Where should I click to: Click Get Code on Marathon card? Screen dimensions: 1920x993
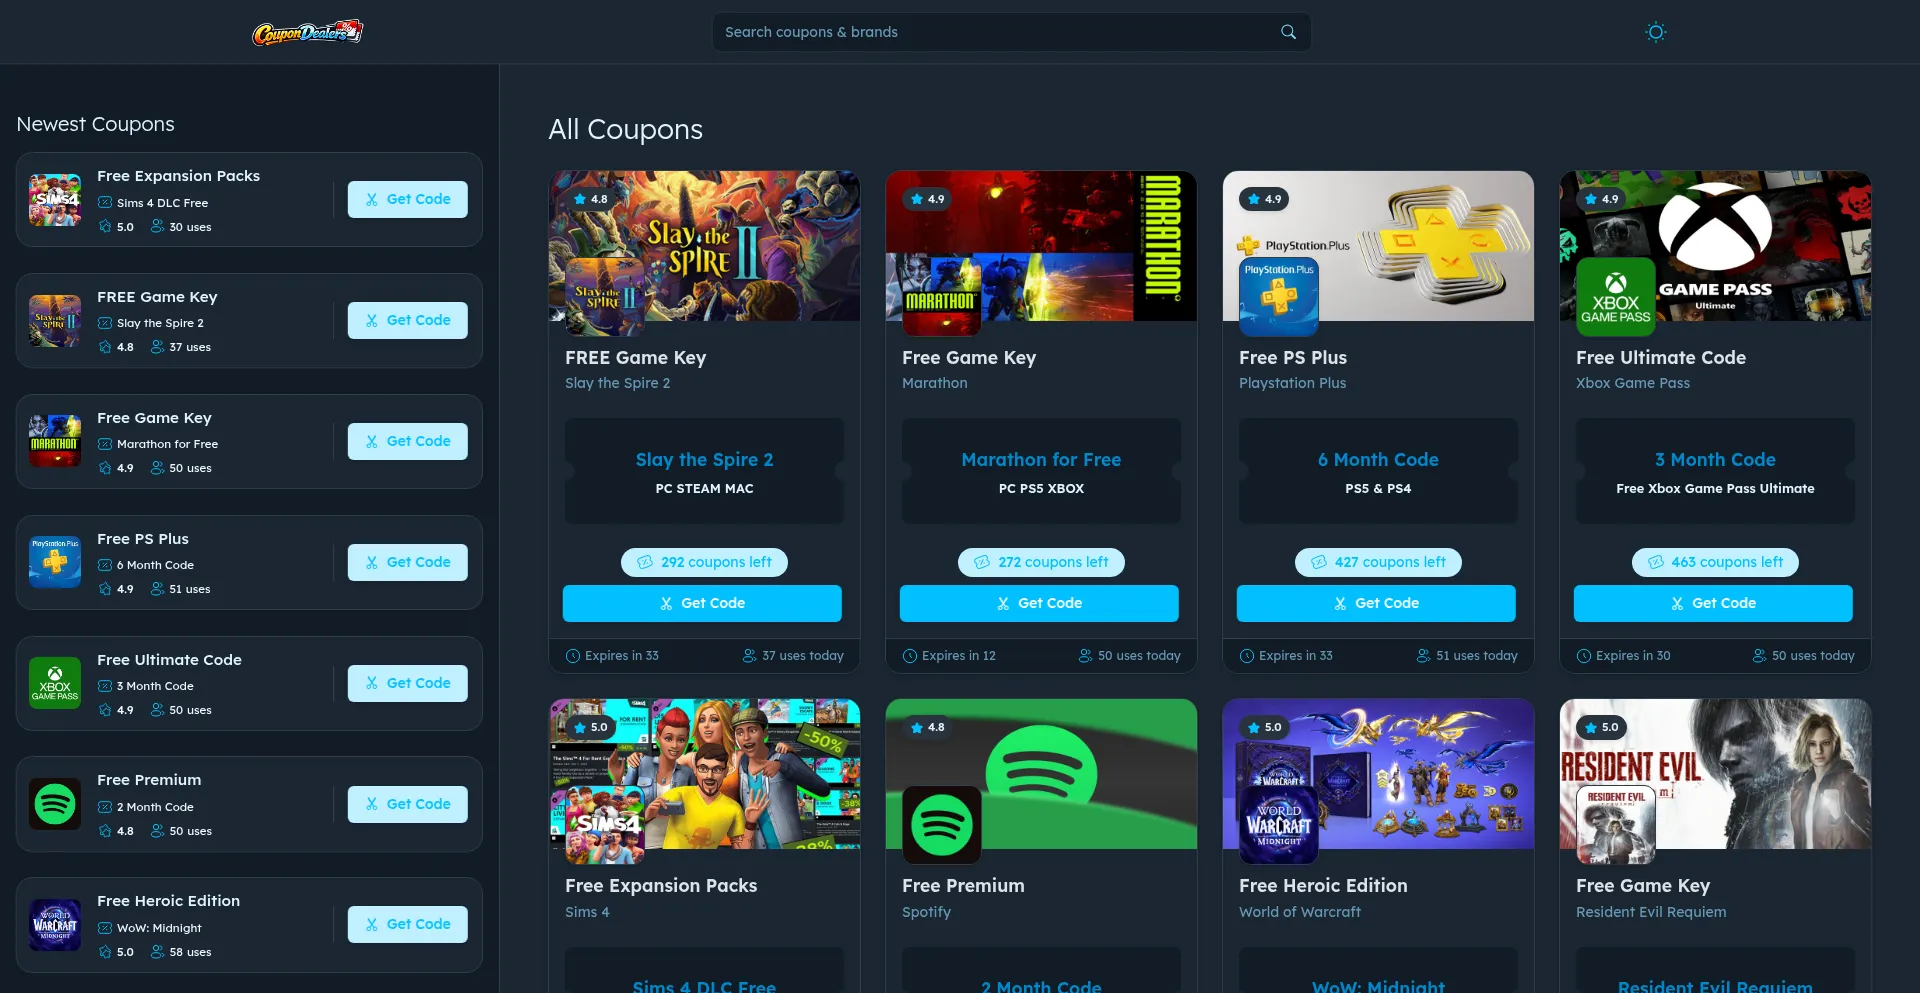[x=1039, y=603]
